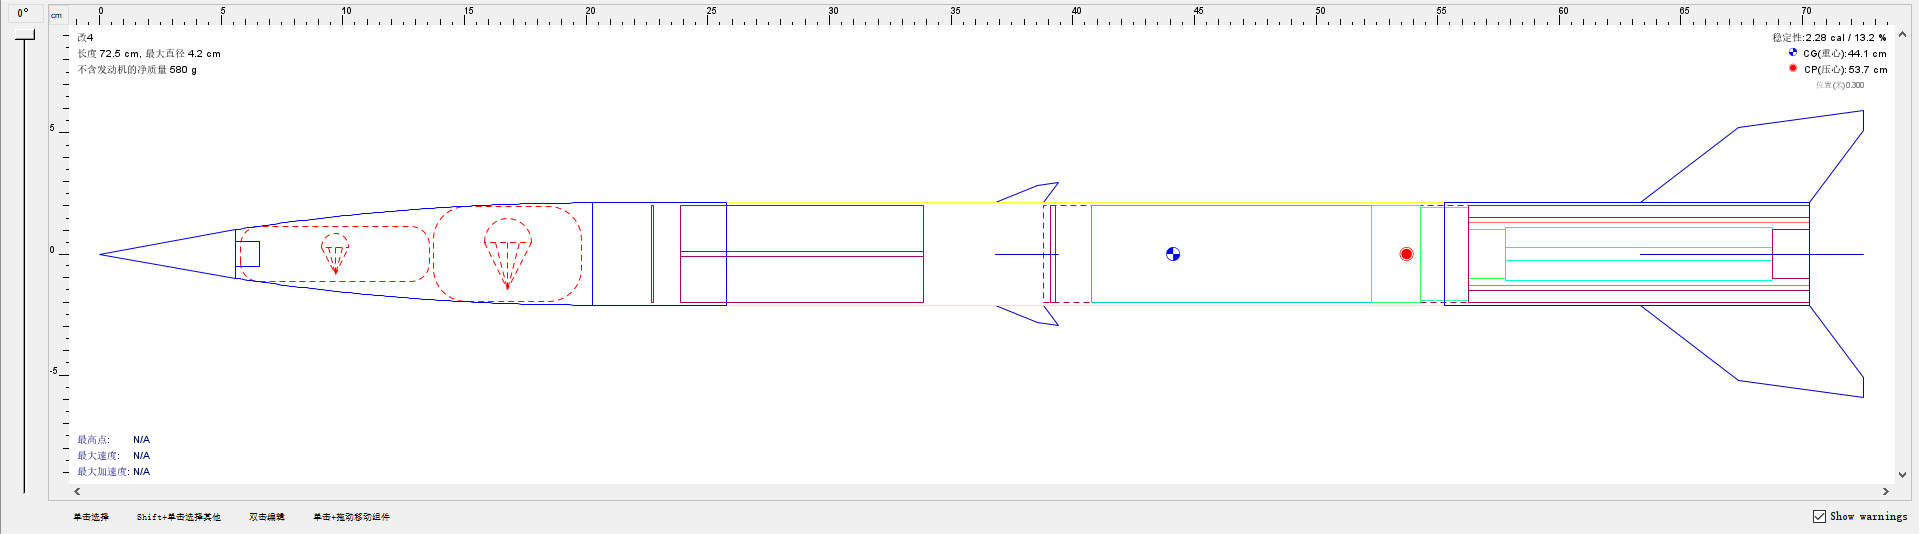Select the larger second parachute symbol
The image size is (1920, 534).
[x=508, y=254]
